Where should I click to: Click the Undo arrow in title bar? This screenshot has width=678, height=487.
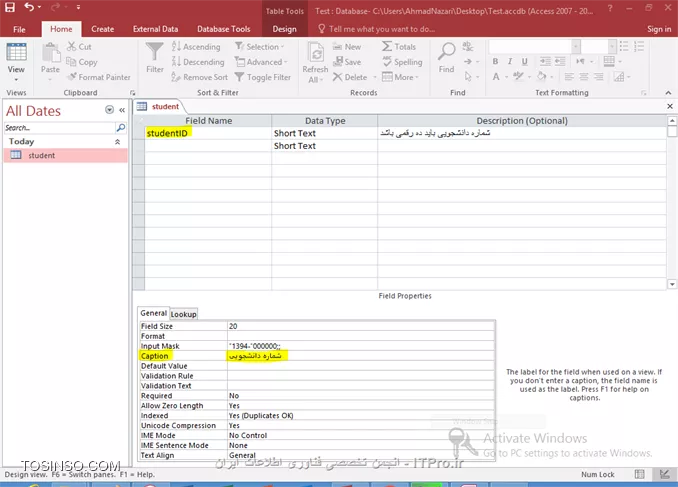click(29, 8)
